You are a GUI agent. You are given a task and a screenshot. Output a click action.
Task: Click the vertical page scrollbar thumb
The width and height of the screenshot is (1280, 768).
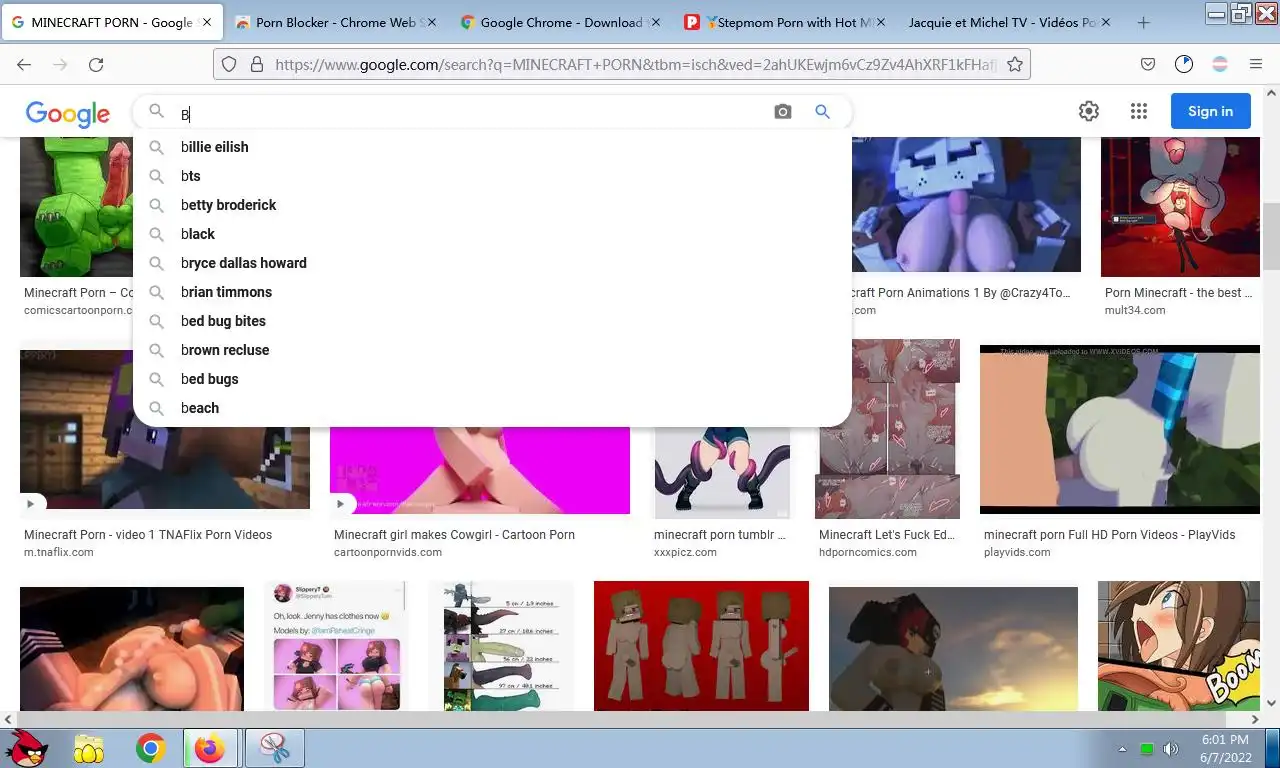coord(1271,234)
